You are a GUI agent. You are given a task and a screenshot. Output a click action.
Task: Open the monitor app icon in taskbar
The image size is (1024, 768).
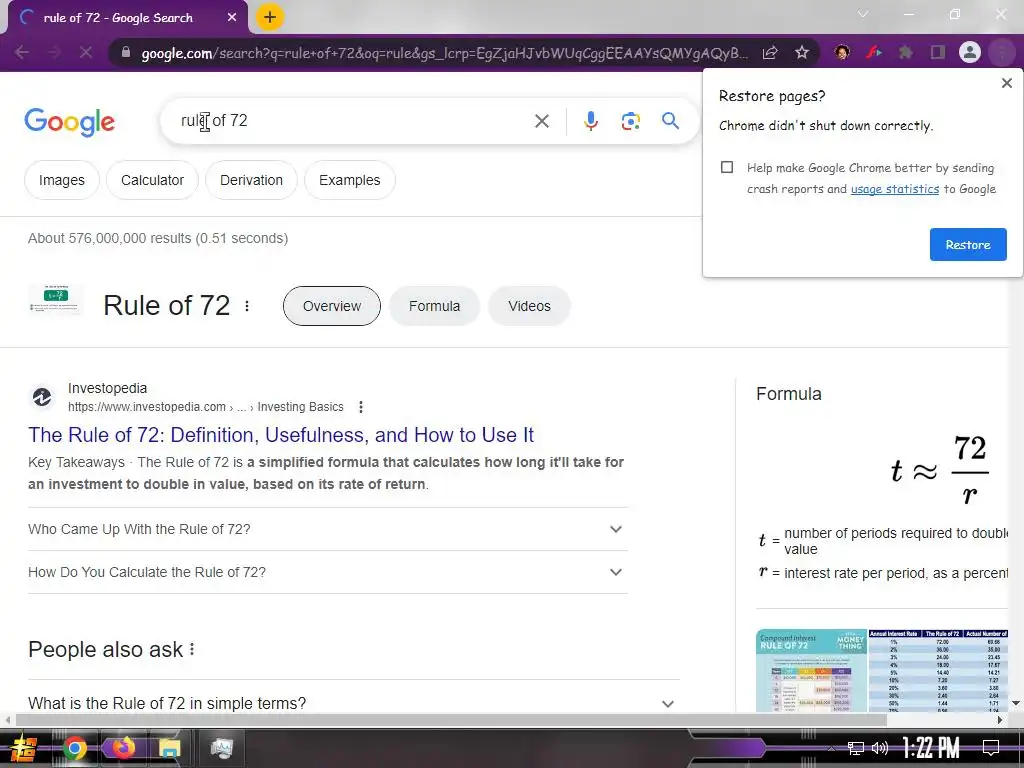point(221,748)
